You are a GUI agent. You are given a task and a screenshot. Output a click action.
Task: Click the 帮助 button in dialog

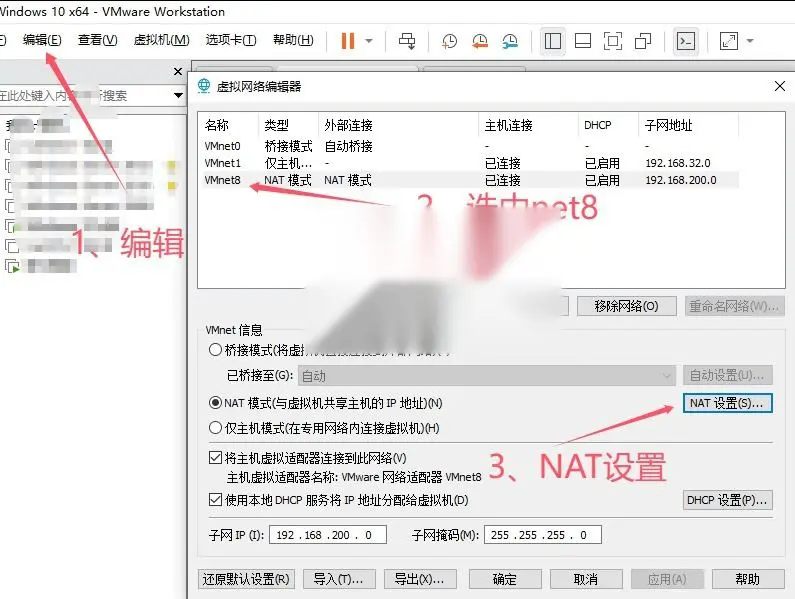[748, 579]
